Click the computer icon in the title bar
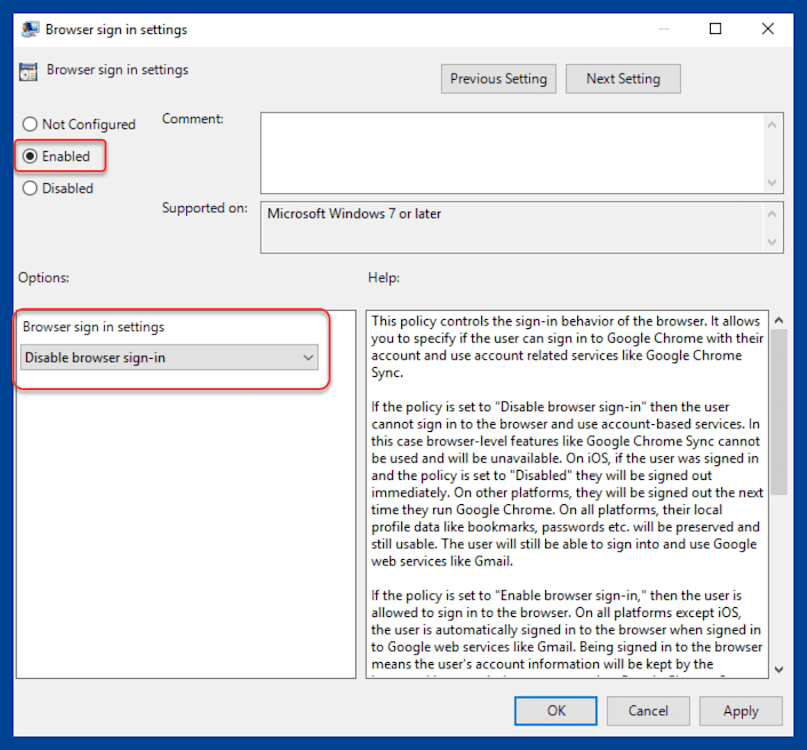 click(30, 29)
